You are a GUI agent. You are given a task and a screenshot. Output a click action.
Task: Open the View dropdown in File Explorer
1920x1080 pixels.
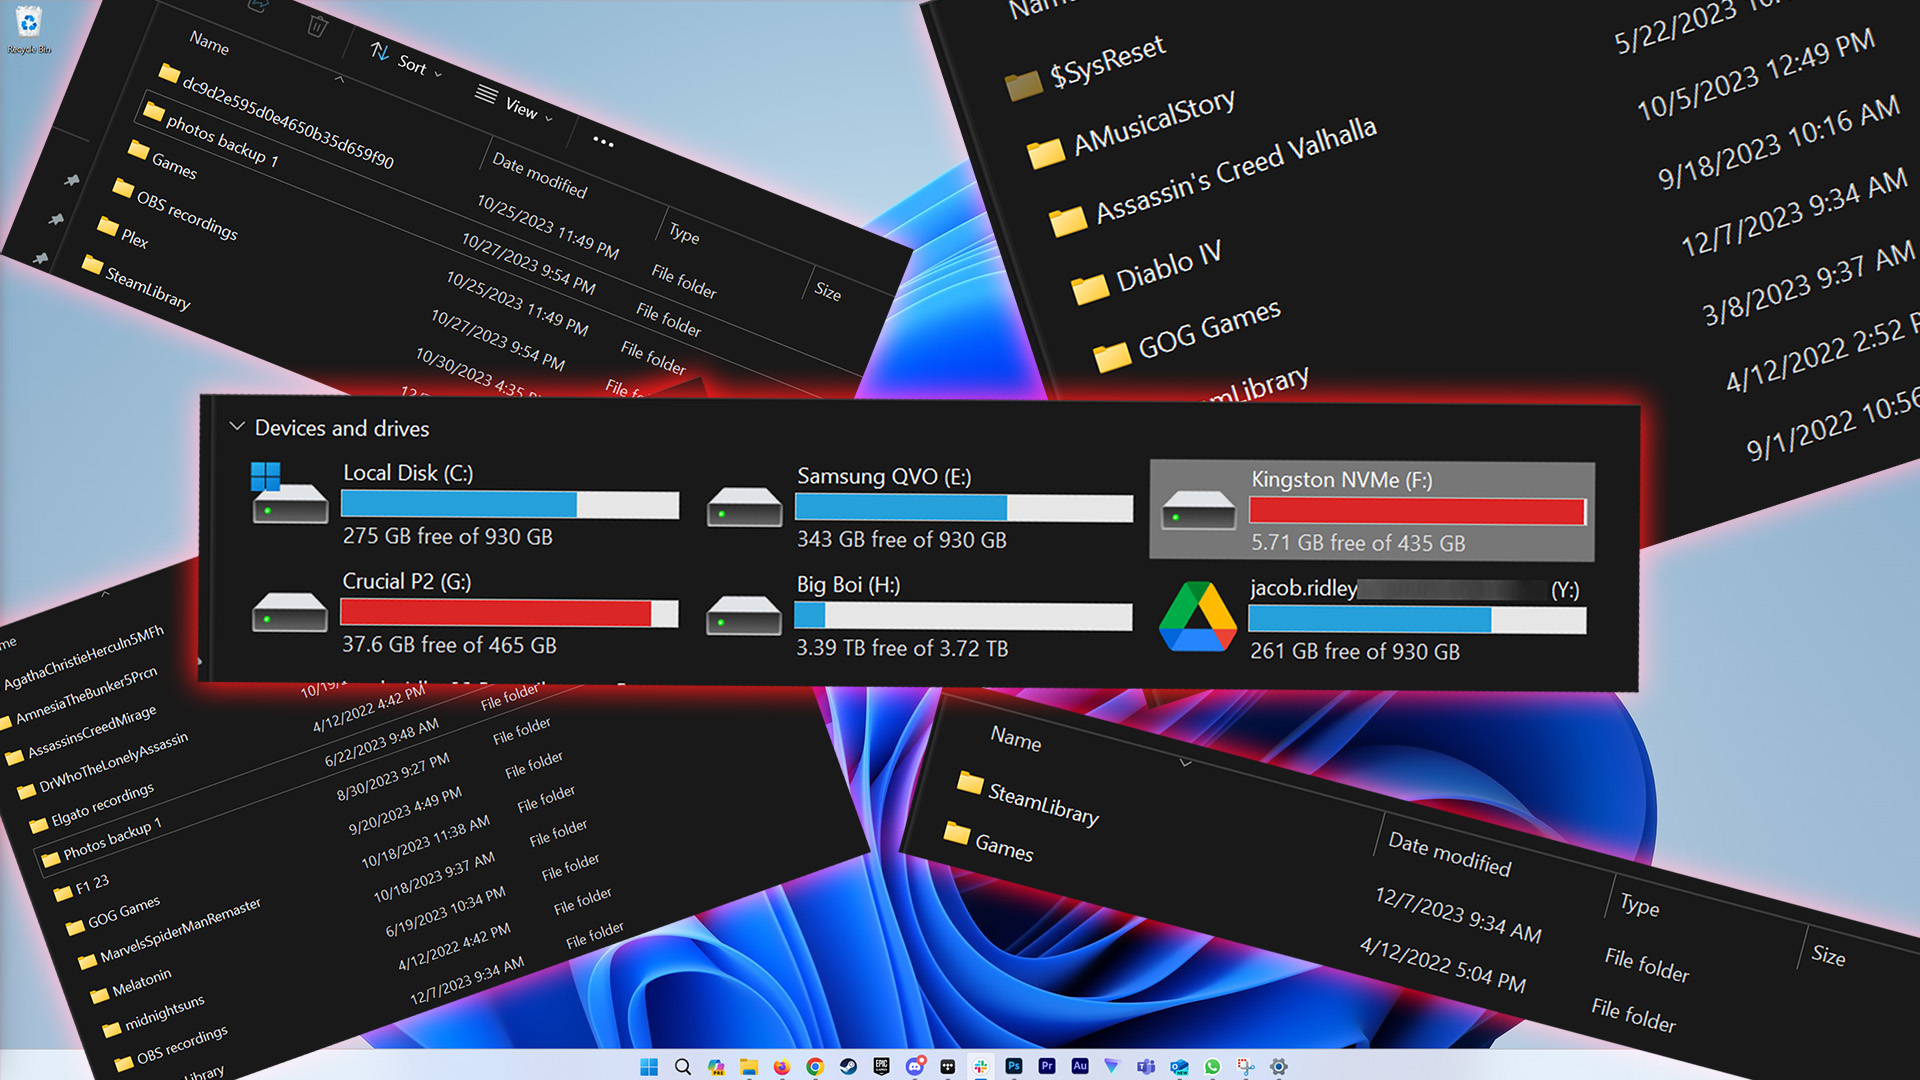520,110
